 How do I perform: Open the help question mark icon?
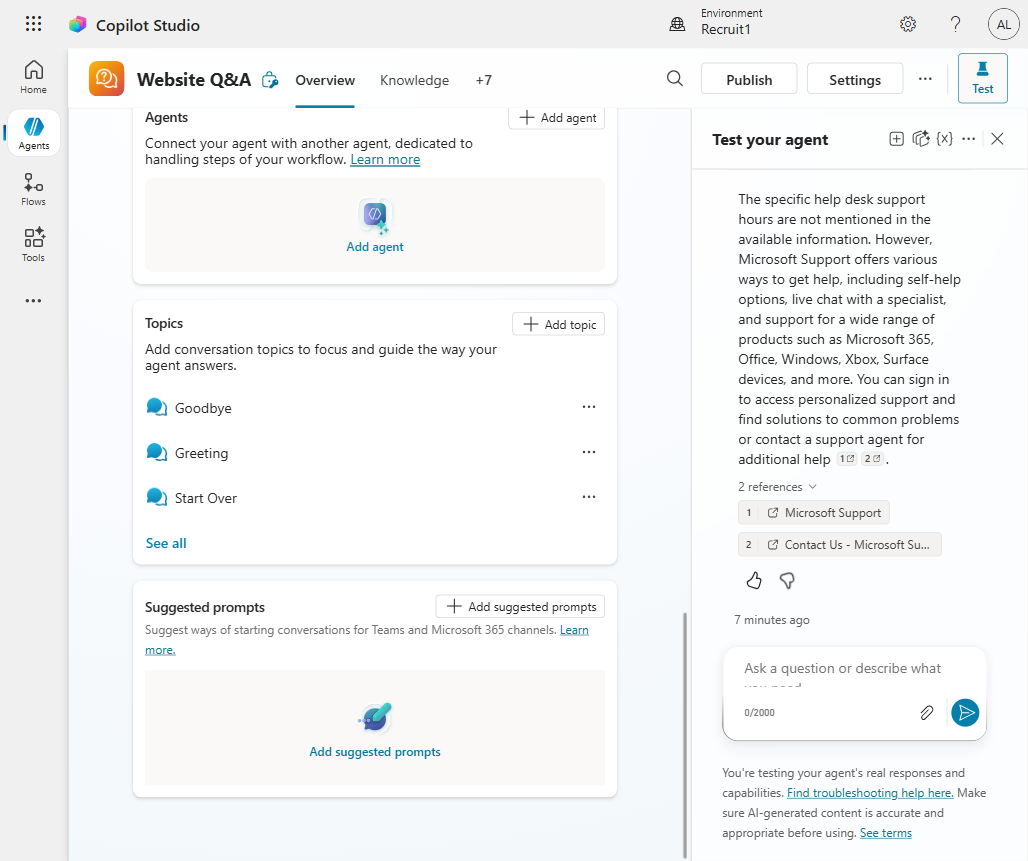955,24
